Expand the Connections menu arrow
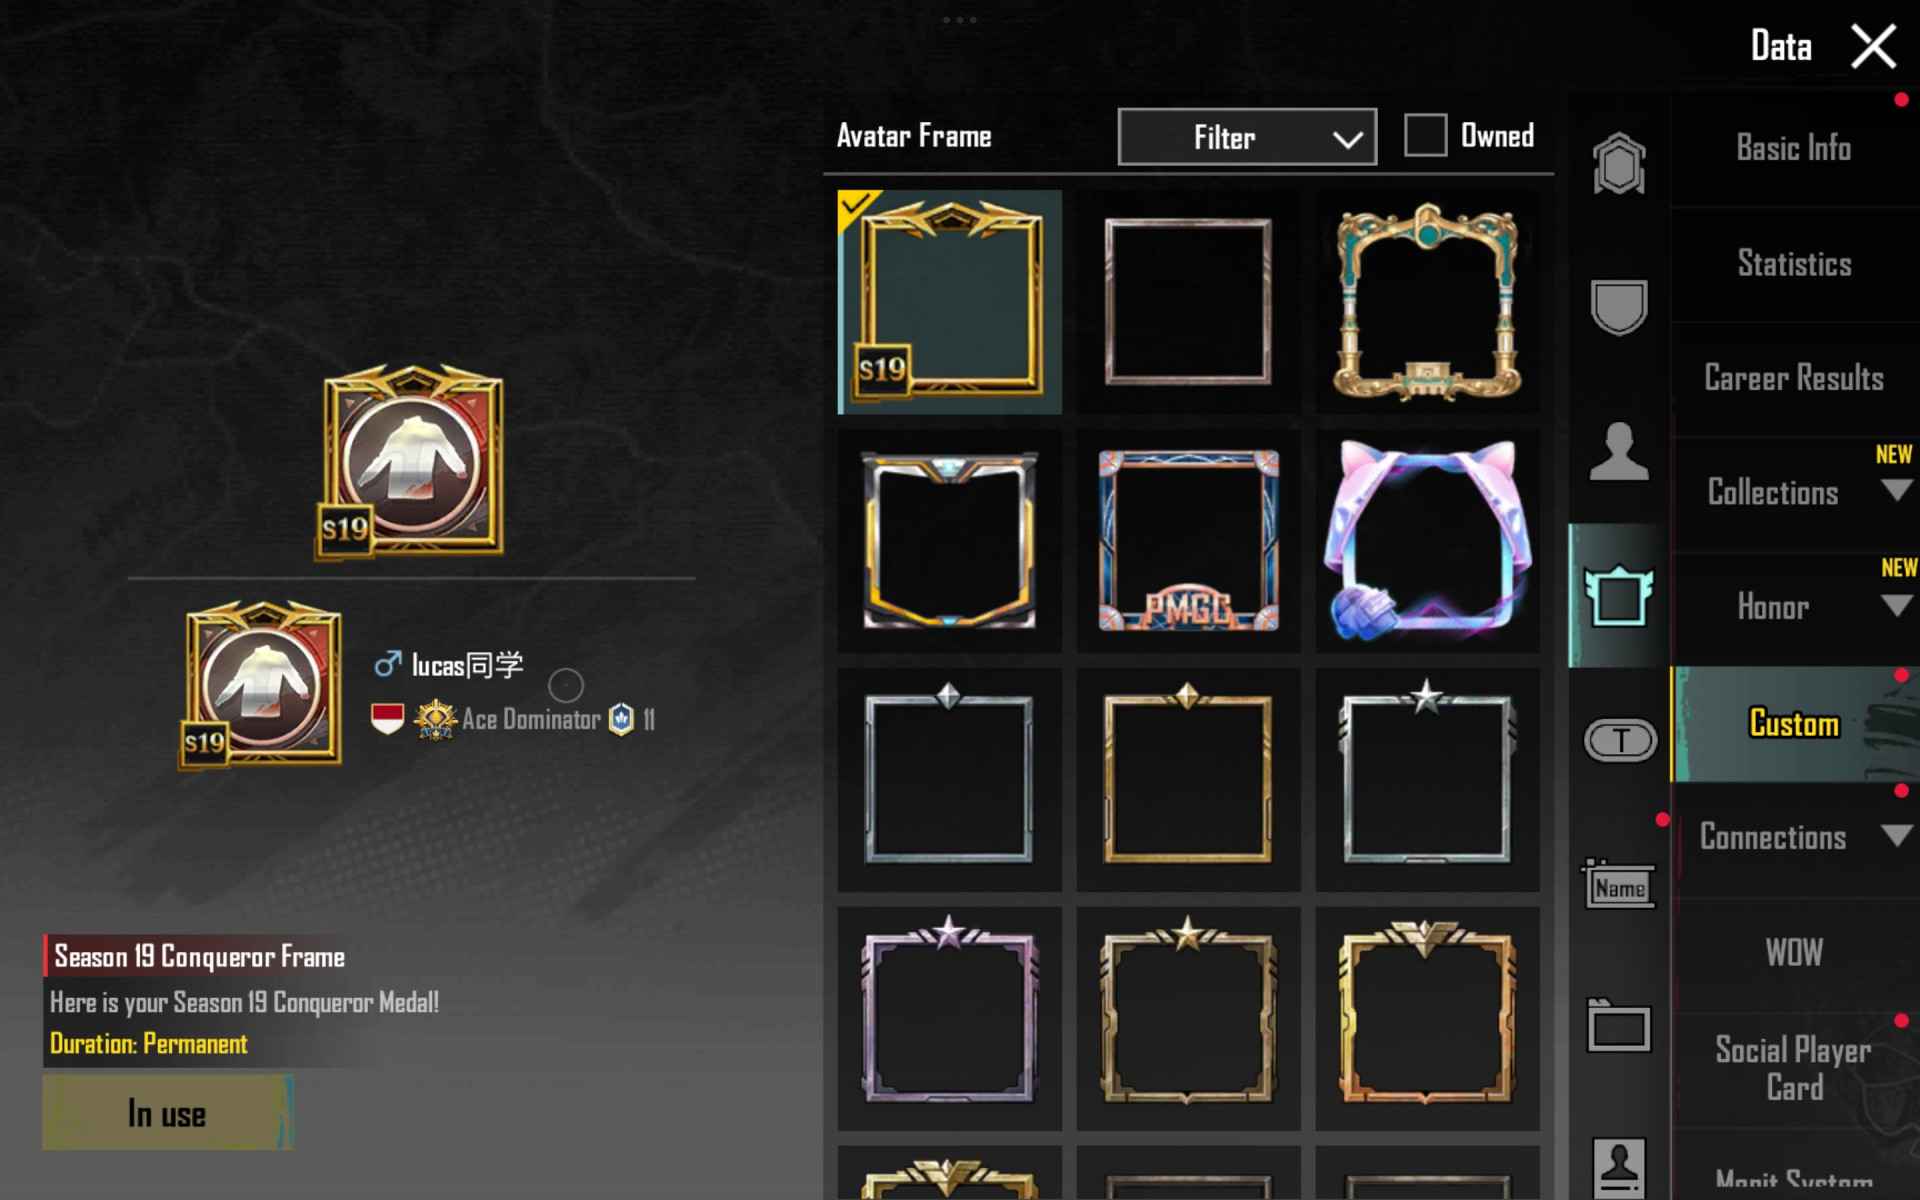 click(1896, 835)
